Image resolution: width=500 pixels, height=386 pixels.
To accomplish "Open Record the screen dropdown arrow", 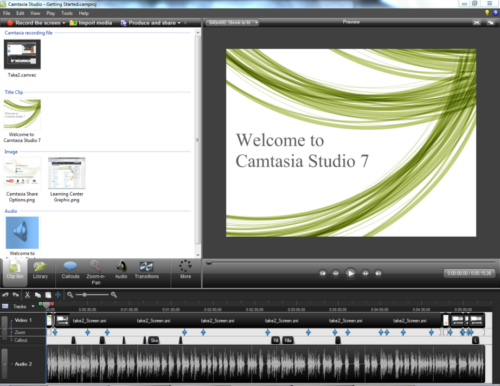I will click(64, 23).
